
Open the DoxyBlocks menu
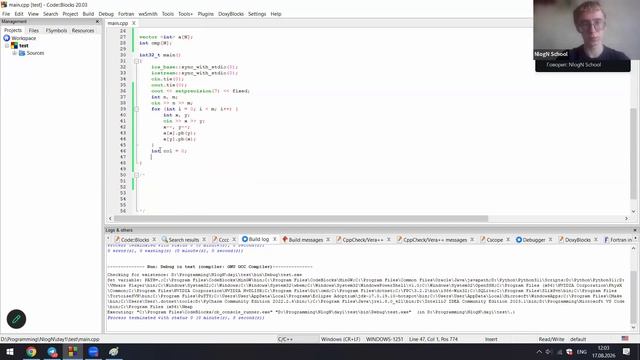coord(231,14)
